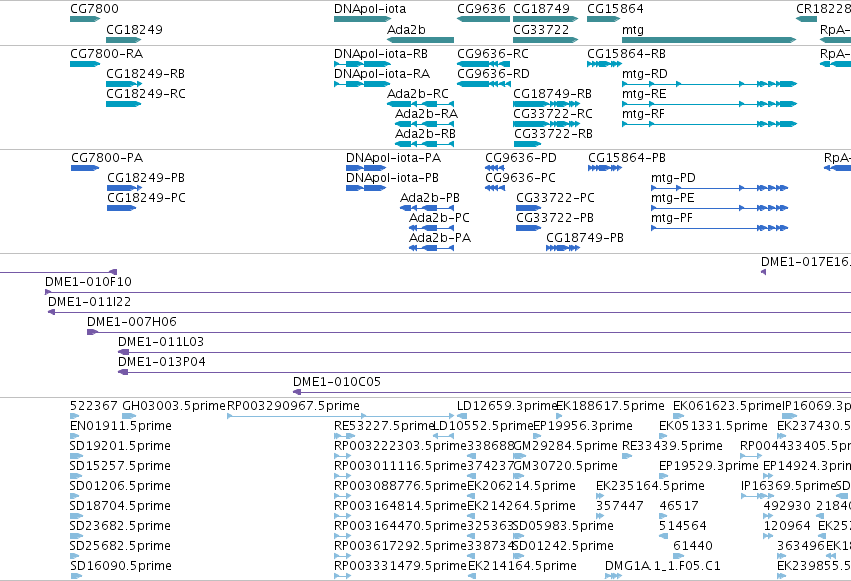Image resolution: width=851 pixels, height=581 pixels.
Task: Select the mtg-RD transcript
Action: pos(709,84)
